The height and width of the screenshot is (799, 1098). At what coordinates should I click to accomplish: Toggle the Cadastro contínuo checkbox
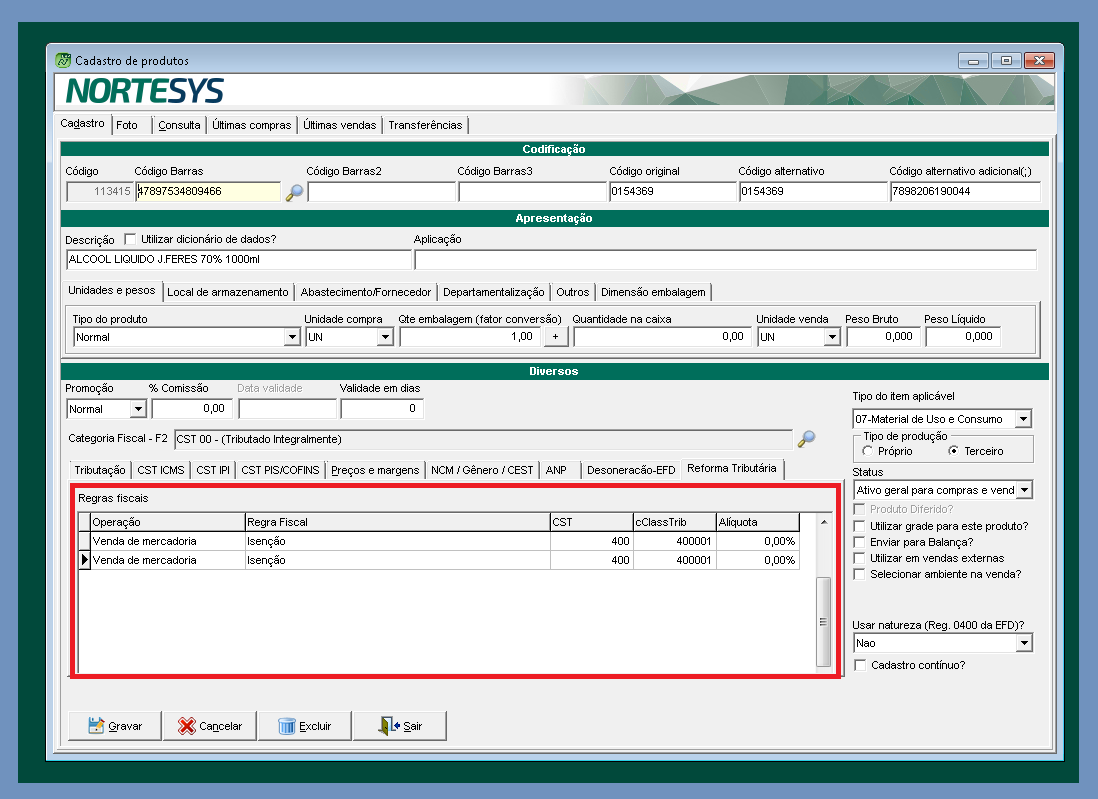[x=859, y=665]
